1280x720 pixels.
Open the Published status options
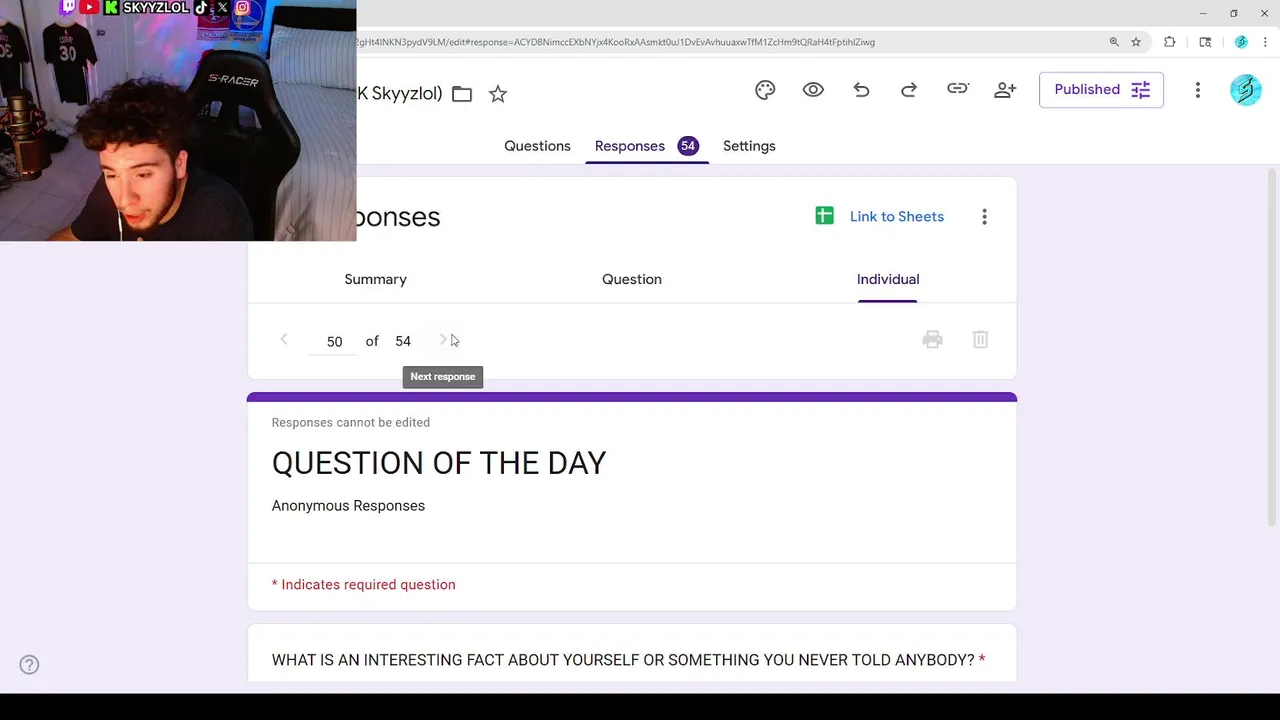1101,90
